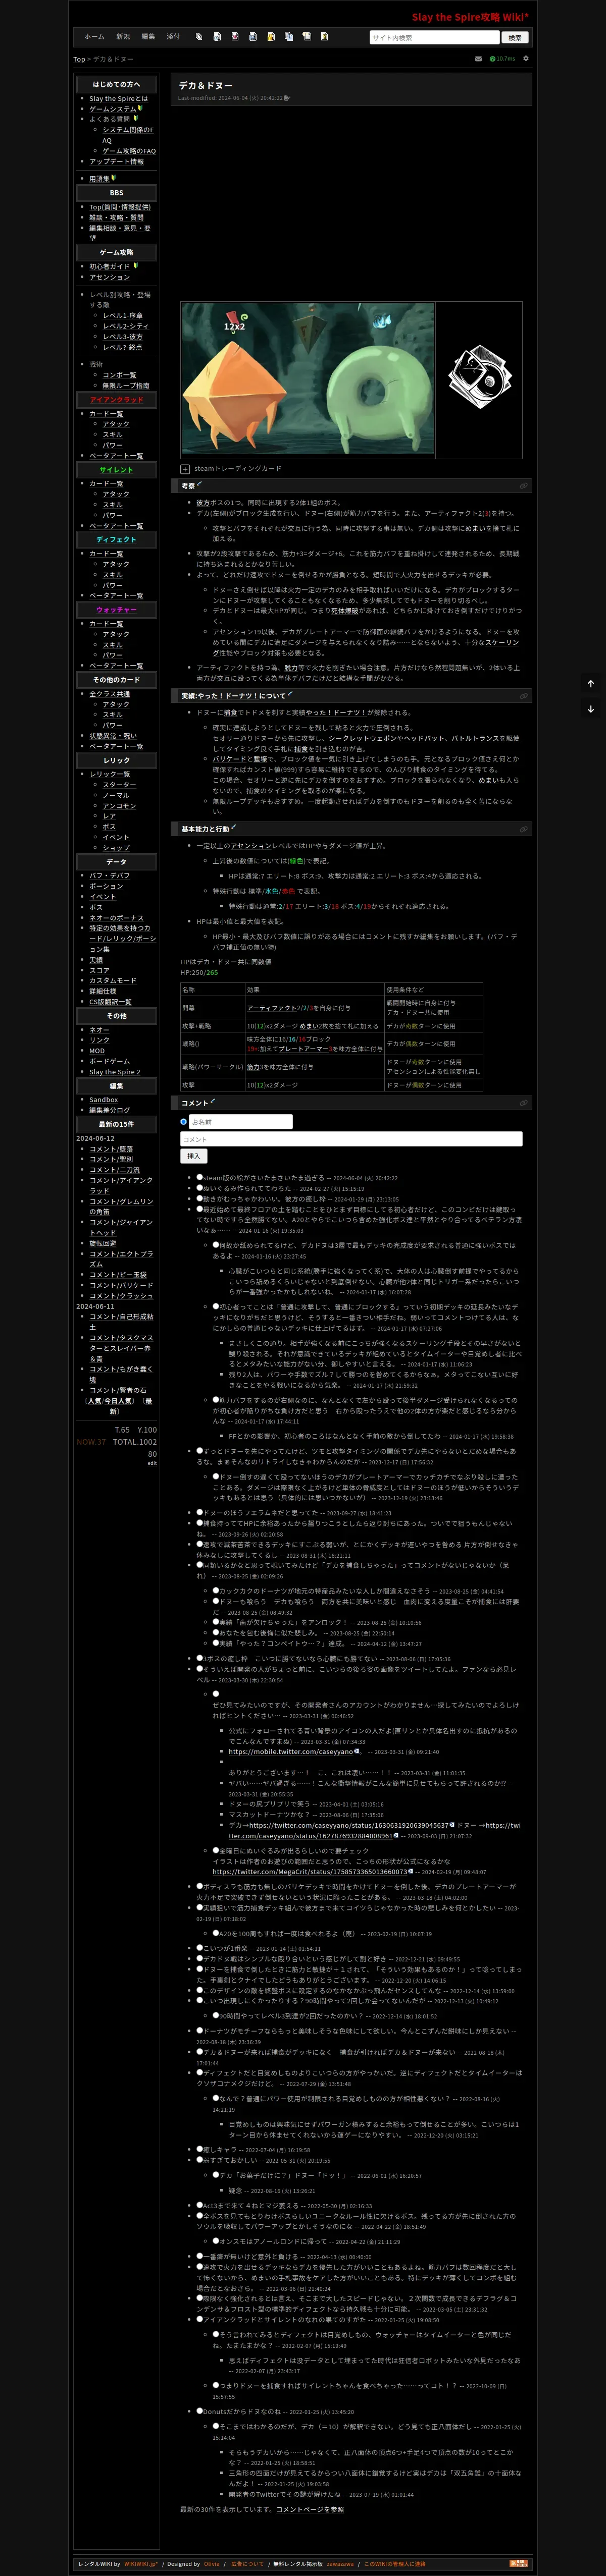
Task: Select radio for comment steam版の絵がさいたまさいたま過ぎる
Action: coord(200,1178)
